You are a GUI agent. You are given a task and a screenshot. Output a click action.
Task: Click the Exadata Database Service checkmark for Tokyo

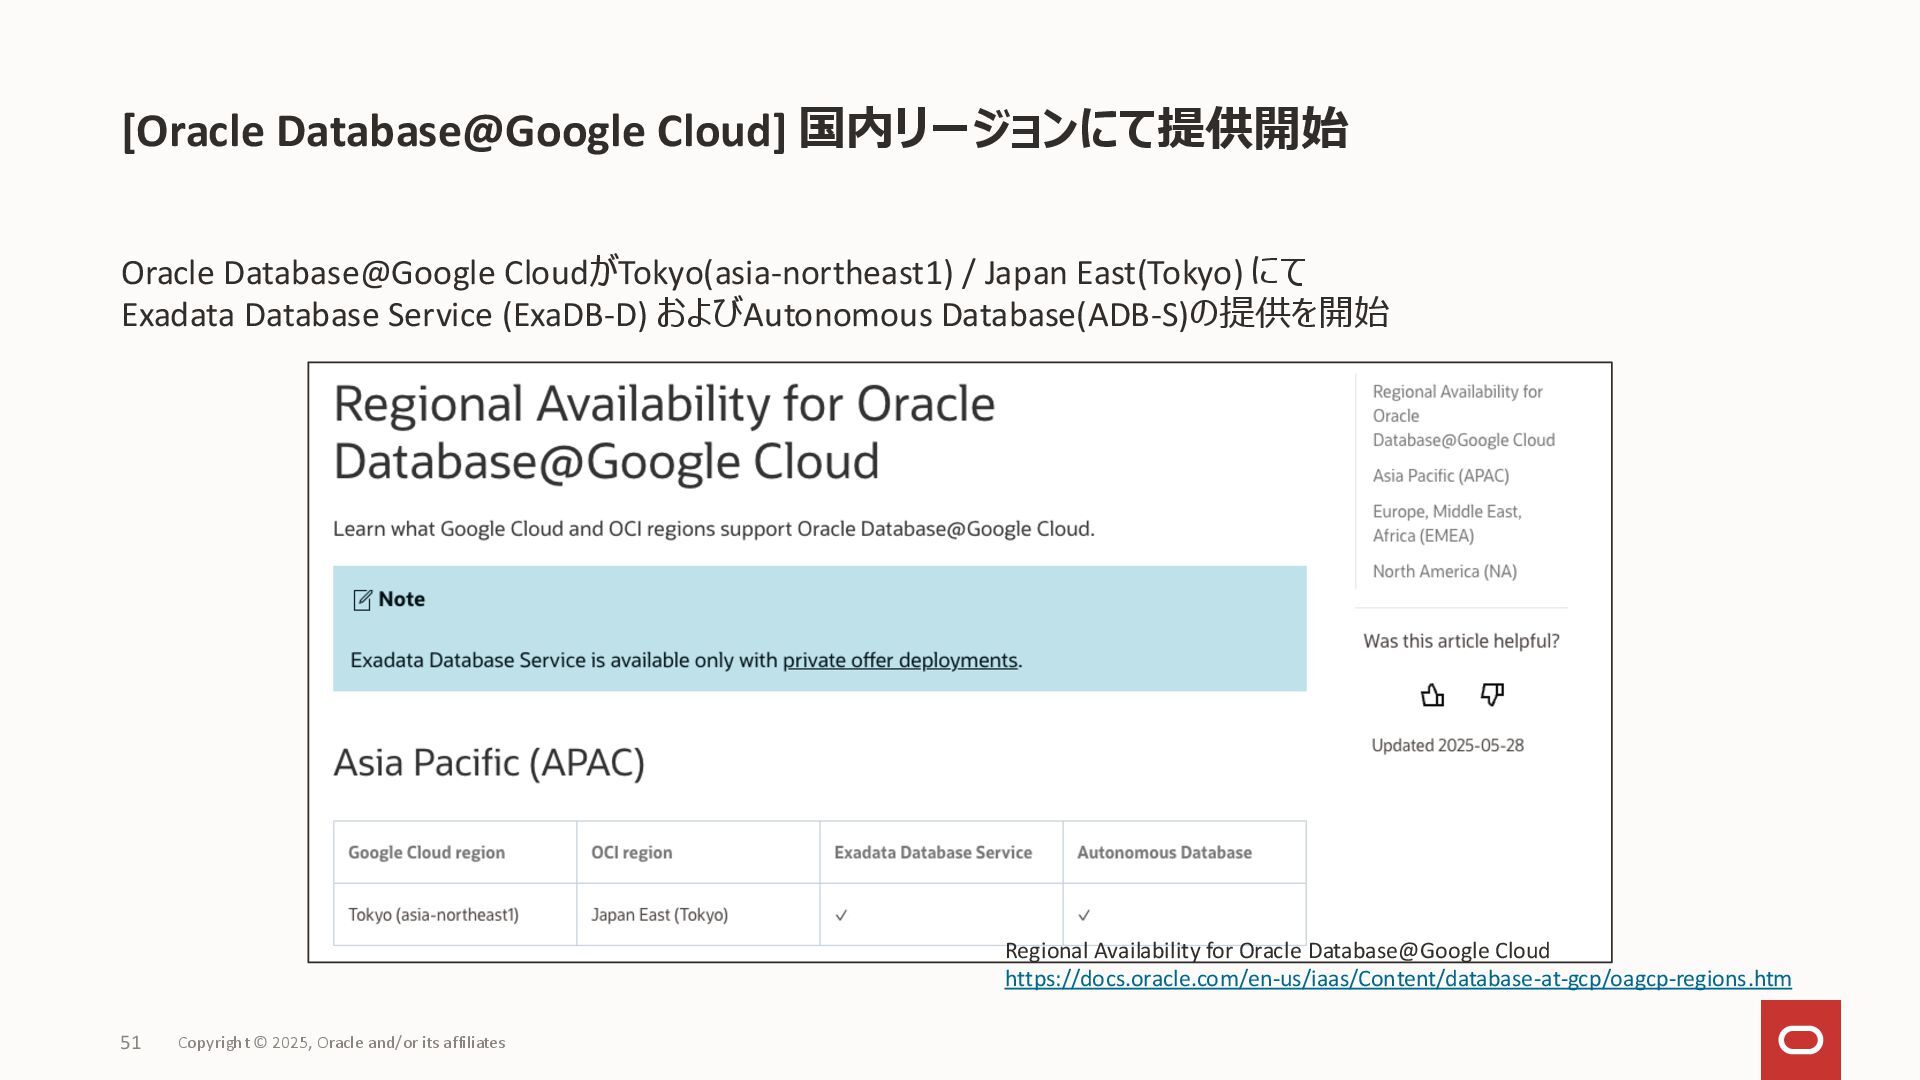click(x=841, y=915)
